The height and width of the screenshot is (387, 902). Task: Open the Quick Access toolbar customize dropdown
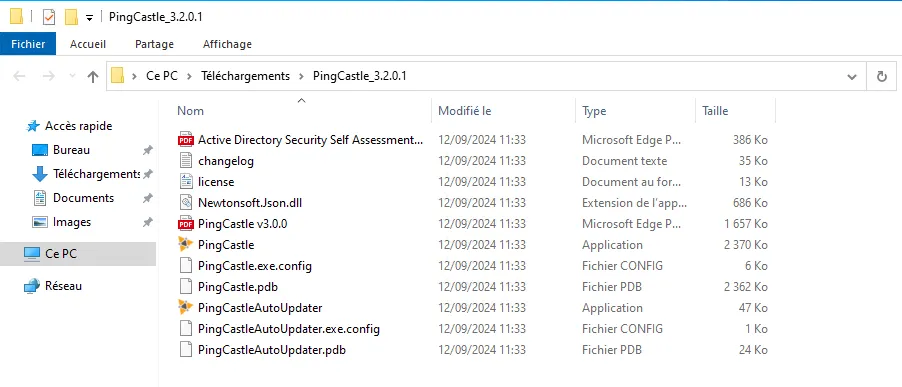click(x=89, y=18)
